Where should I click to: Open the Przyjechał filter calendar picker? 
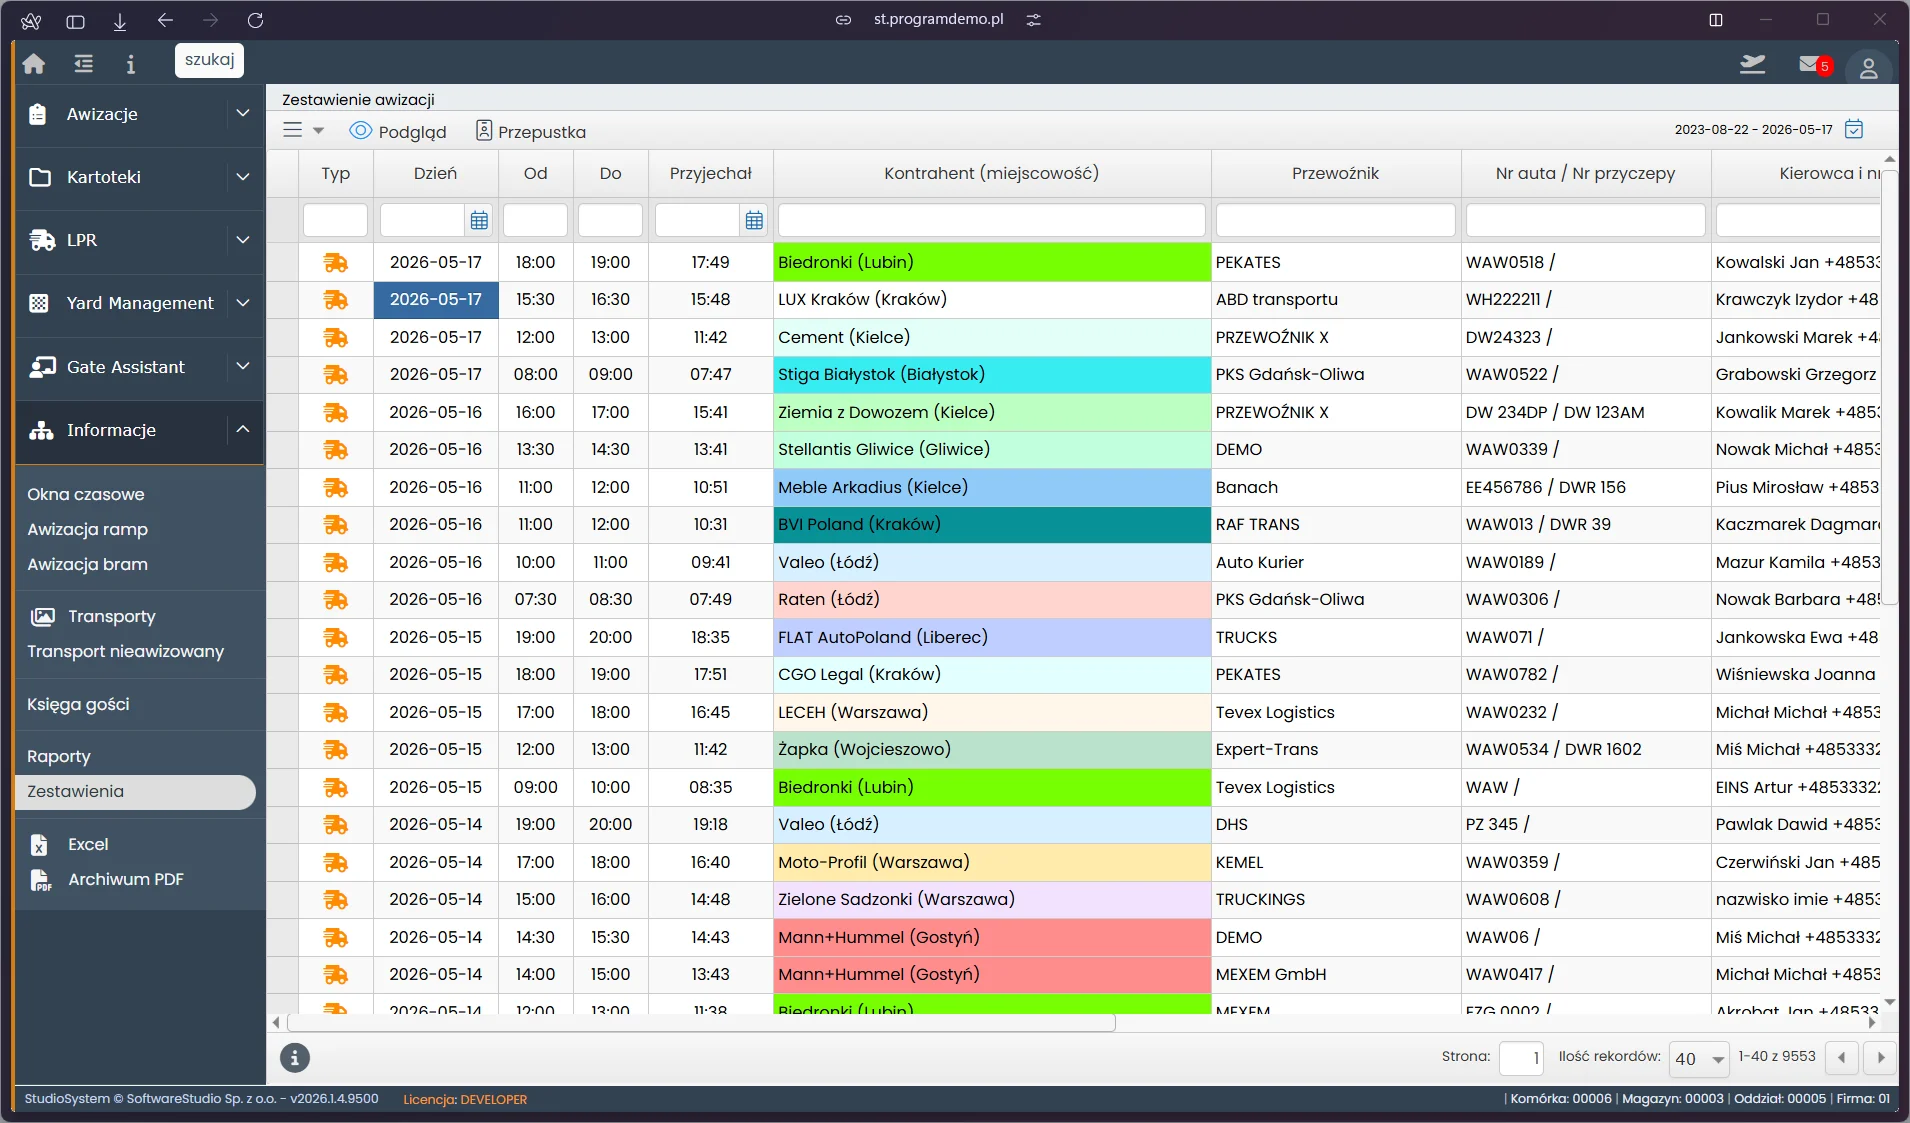pyautogui.click(x=755, y=220)
